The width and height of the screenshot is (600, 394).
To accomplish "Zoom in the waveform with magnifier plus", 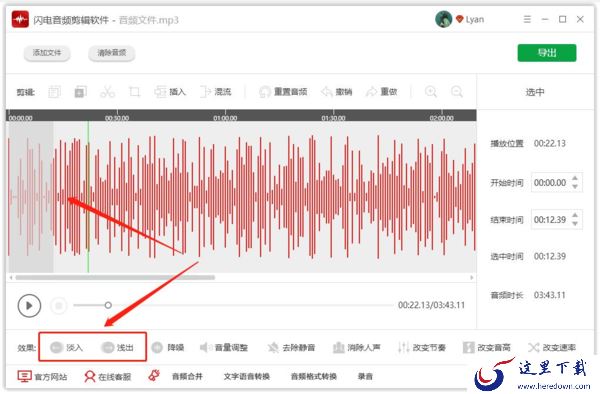I will click(431, 92).
